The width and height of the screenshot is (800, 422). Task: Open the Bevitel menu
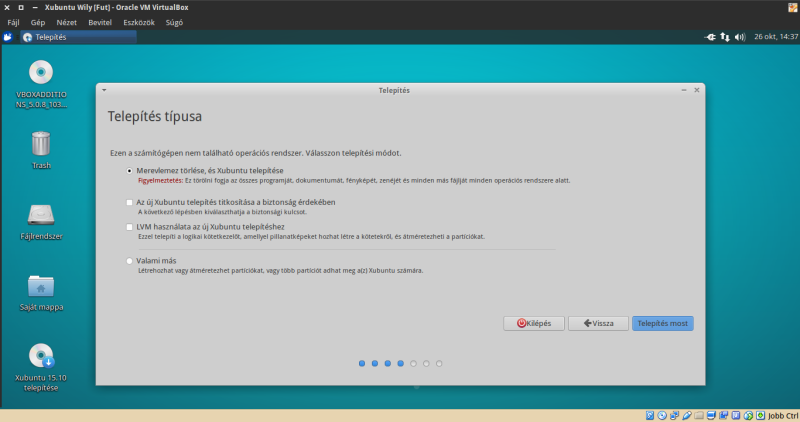[100, 22]
